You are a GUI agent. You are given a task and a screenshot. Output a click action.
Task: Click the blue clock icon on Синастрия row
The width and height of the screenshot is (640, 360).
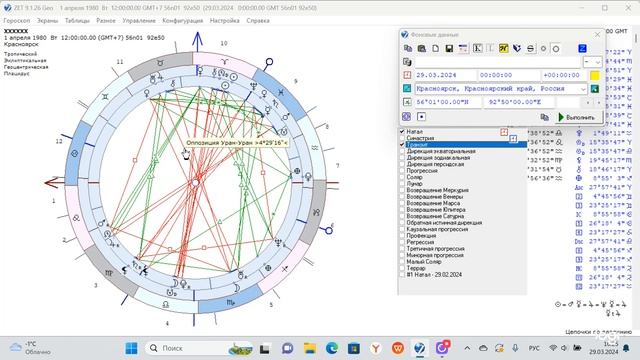(x=513, y=139)
